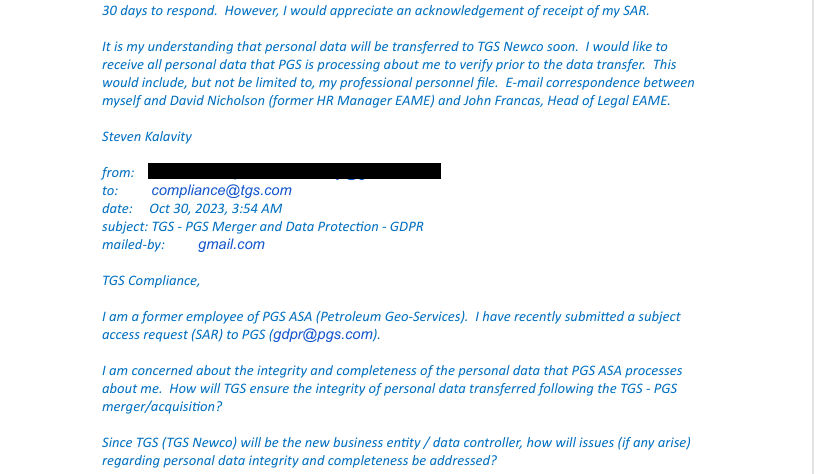814x474 pixels.
Task: Open the compliance@tgs.com email link
Action: click(222, 191)
